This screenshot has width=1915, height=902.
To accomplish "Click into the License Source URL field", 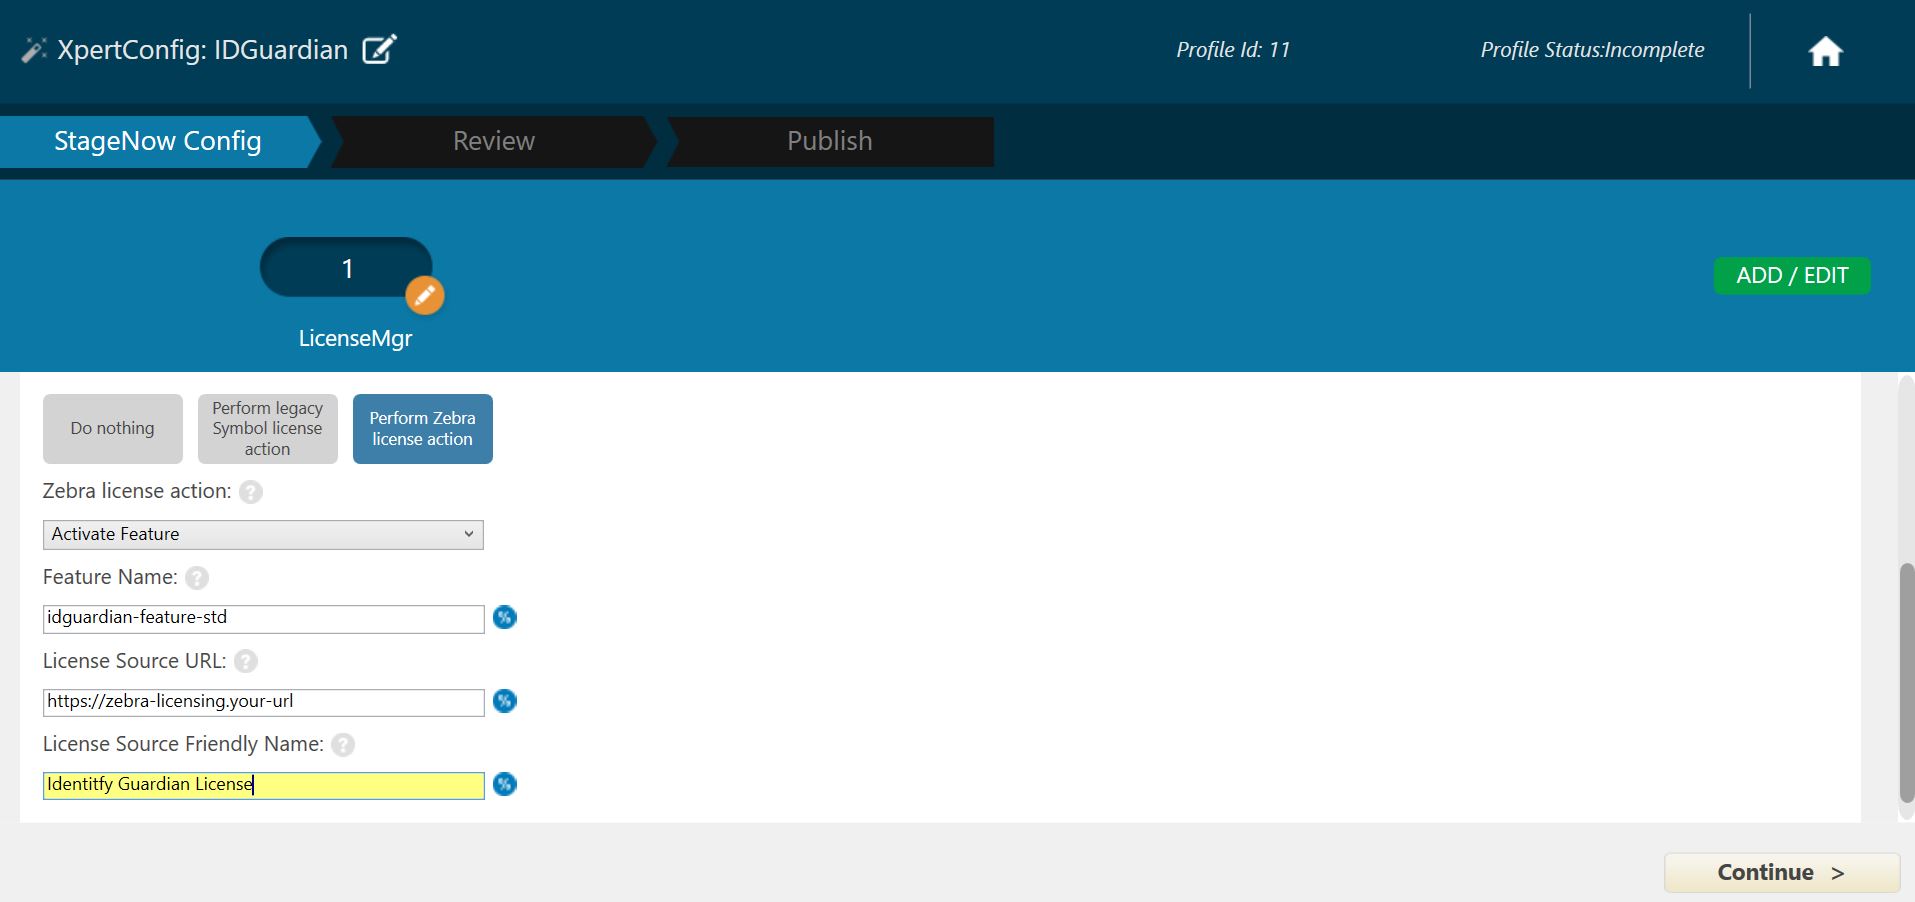I will tap(263, 702).
